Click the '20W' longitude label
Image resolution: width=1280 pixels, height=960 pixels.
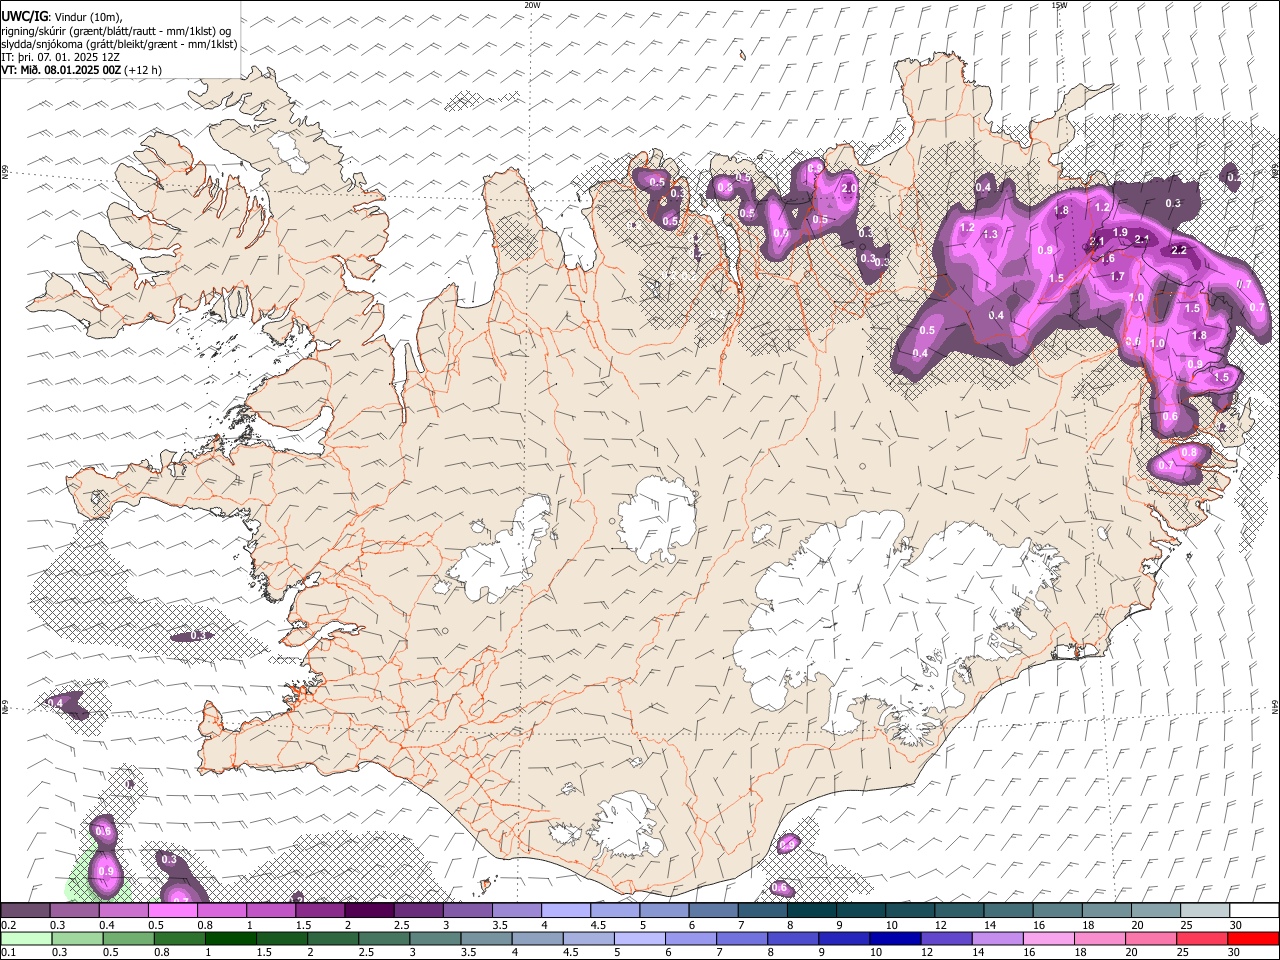532,5
